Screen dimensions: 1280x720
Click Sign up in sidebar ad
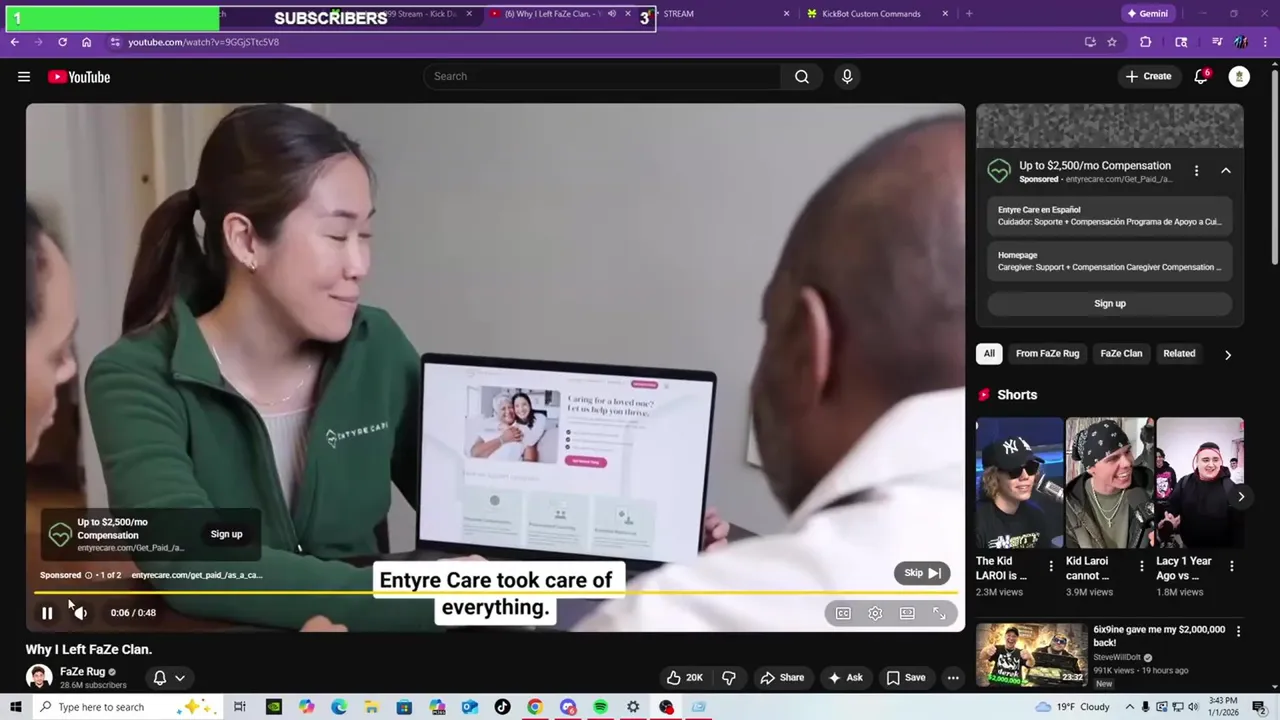point(1110,304)
